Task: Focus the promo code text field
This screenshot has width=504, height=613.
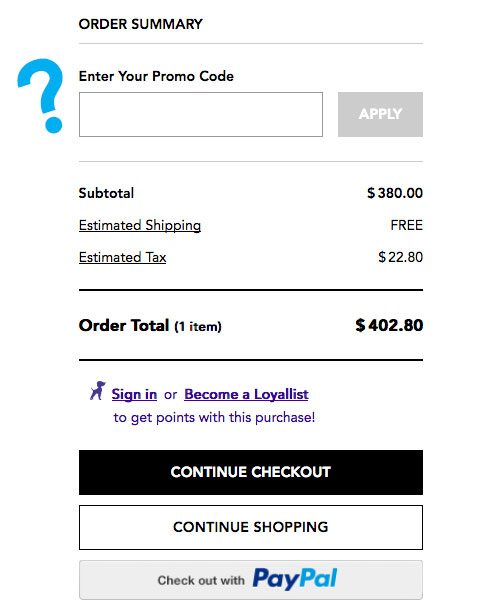Action: (201, 115)
